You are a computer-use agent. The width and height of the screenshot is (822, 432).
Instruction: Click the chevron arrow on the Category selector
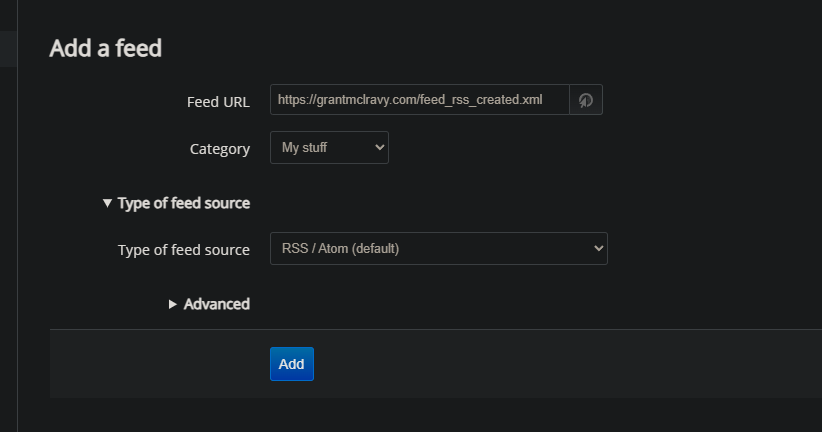379,148
